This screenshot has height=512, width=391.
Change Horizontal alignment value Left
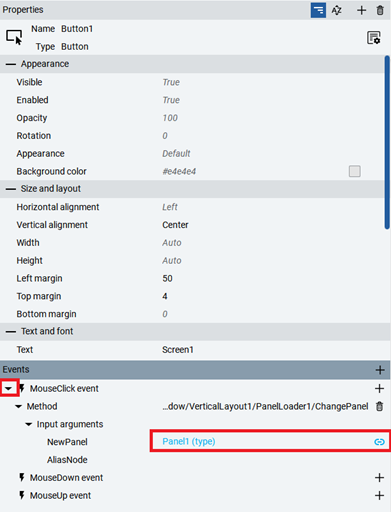click(x=170, y=207)
